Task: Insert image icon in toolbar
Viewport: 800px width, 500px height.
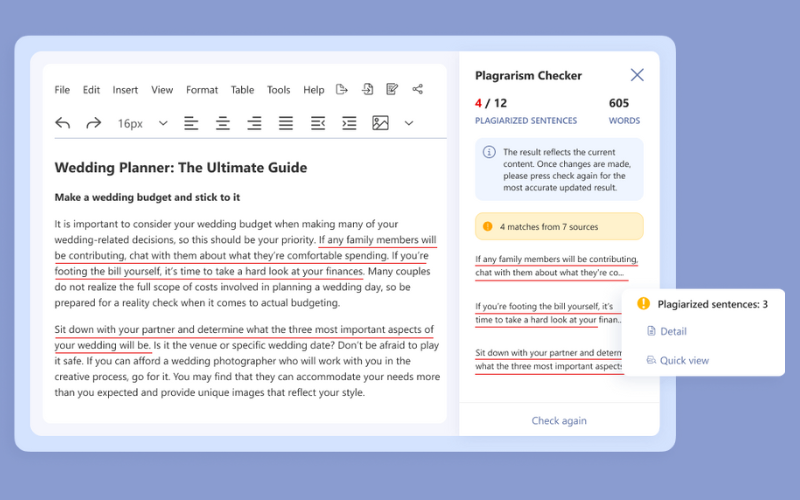Action: coord(380,123)
